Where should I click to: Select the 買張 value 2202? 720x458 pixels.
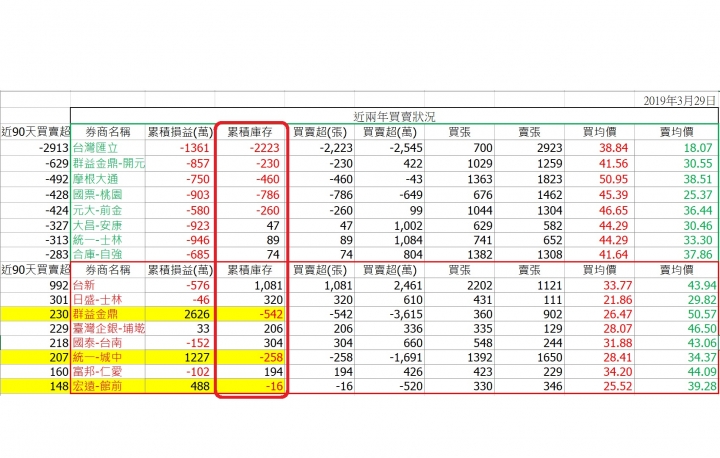tap(480, 285)
